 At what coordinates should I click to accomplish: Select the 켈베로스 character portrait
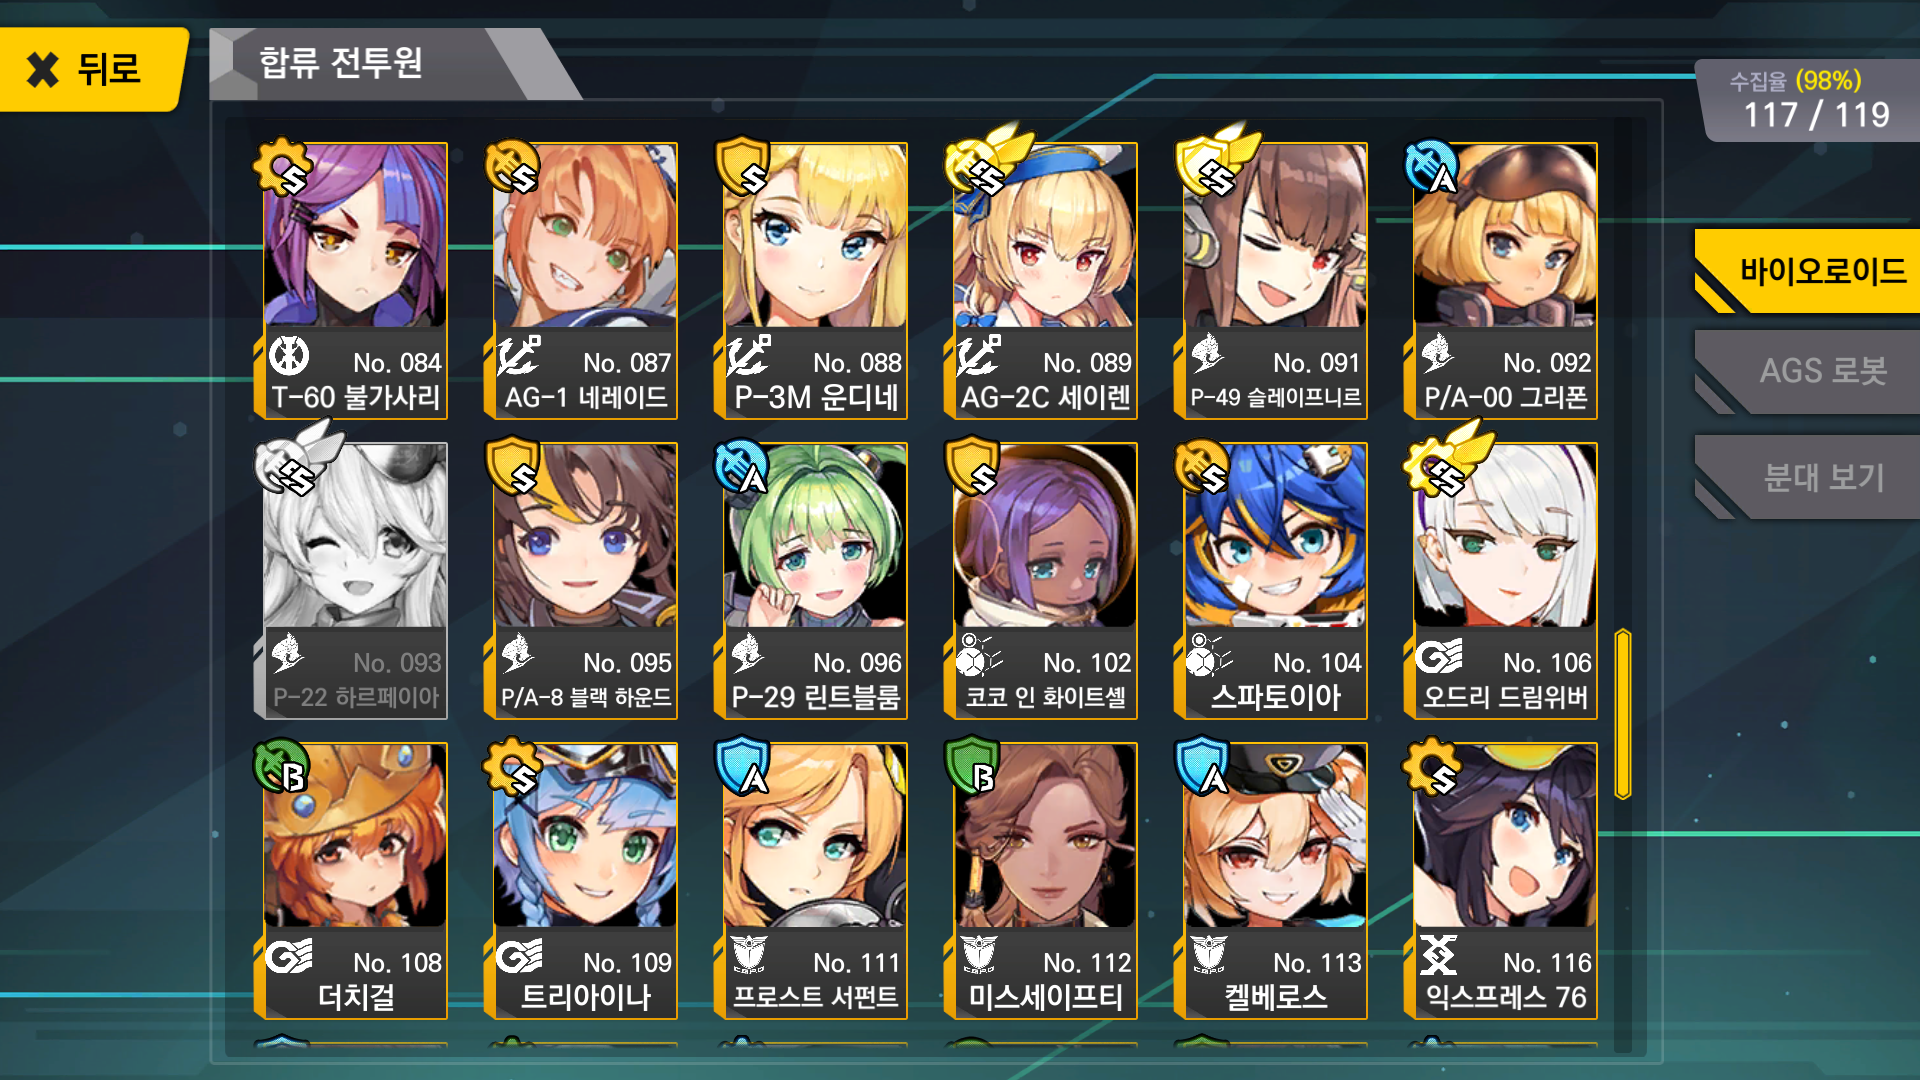coord(1275,836)
